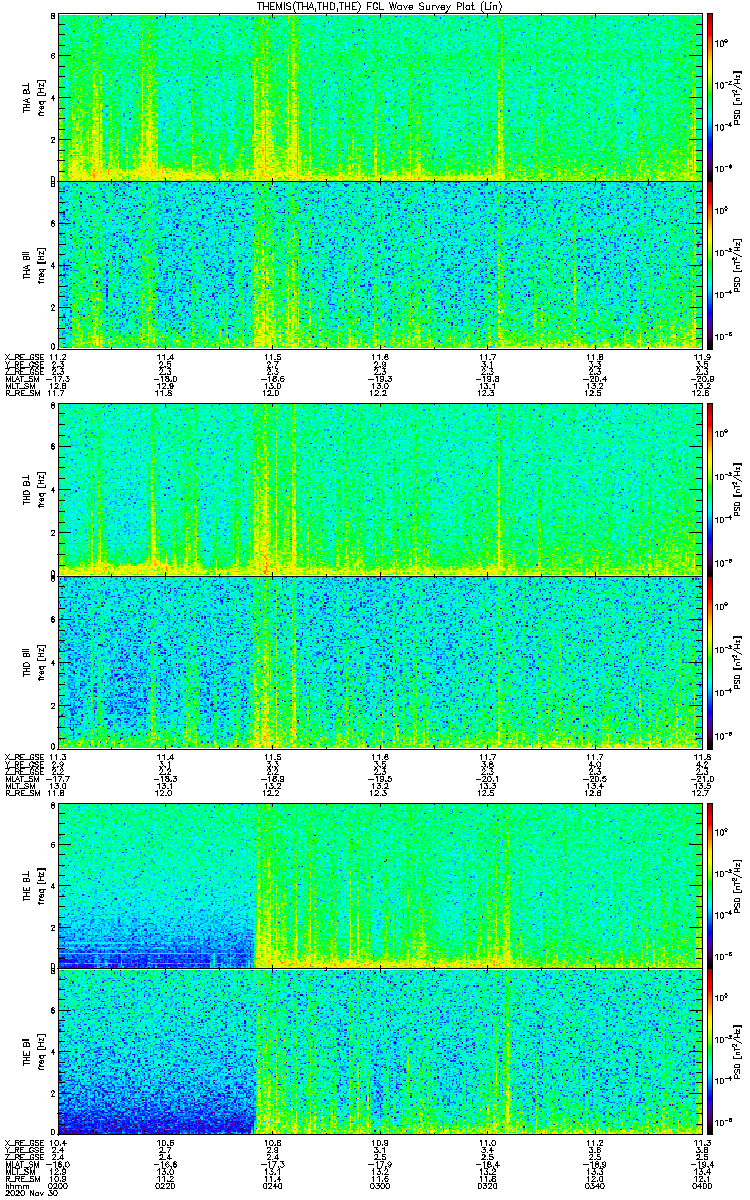This screenshot has width=750, height=1200.
Task: Click the THA B-perpendicular spectrogram color bar
Action: tap(710, 96)
